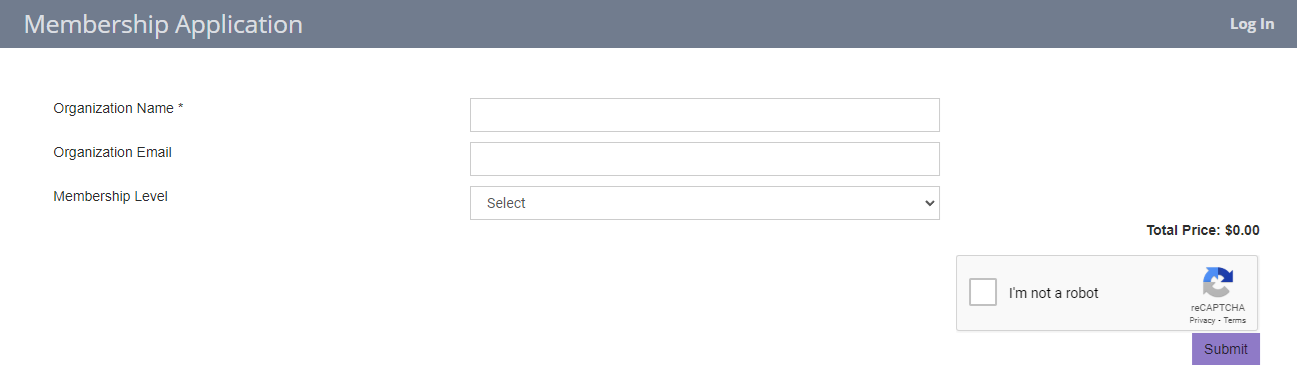Click the Membership Application page title
The height and width of the screenshot is (378, 1297).
coord(163,24)
